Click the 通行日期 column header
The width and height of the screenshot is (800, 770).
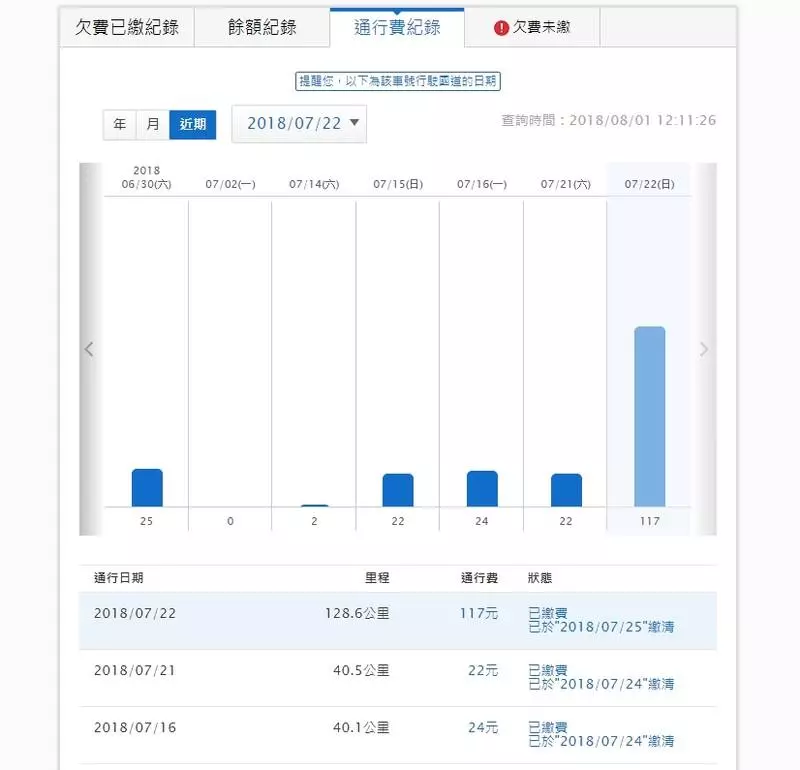tap(118, 578)
